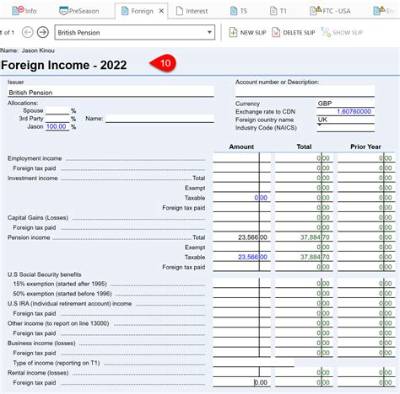Click the Foreign country name UK
The image size is (400, 394).
click(x=346, y=119)
